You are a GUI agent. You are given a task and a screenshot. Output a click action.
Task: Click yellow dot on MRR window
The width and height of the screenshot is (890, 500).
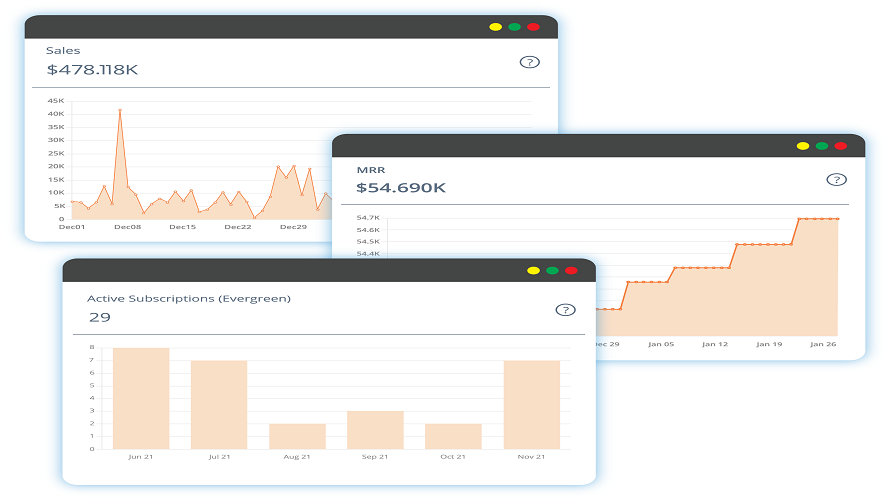coord(803,146)
